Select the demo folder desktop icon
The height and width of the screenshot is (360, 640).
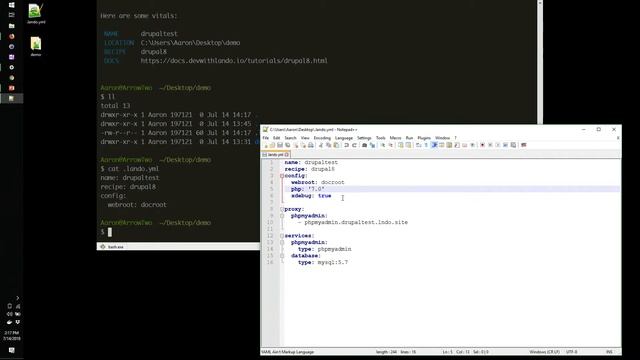click(36, 47)
